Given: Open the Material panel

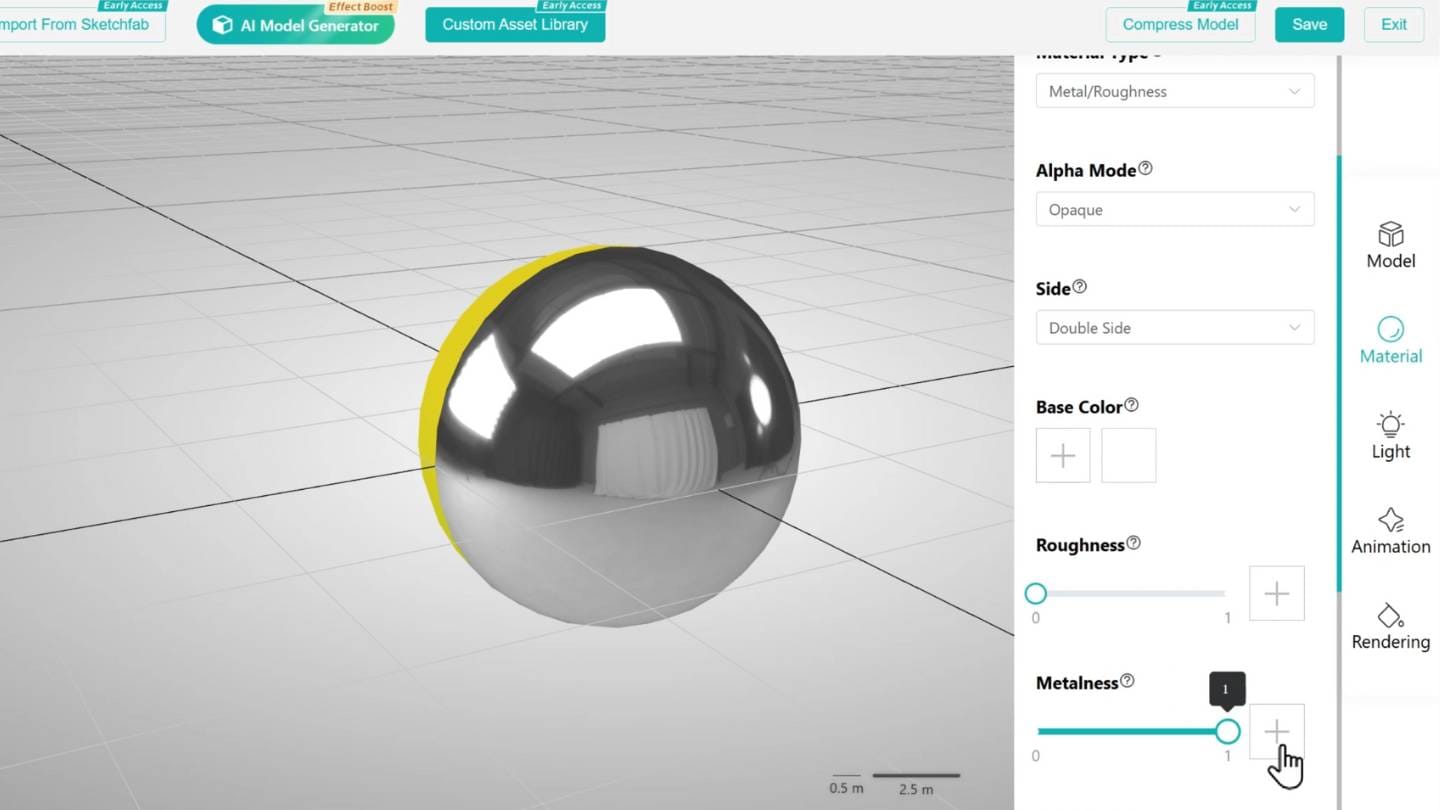Looking at the screenshot, I should 1390,340.
